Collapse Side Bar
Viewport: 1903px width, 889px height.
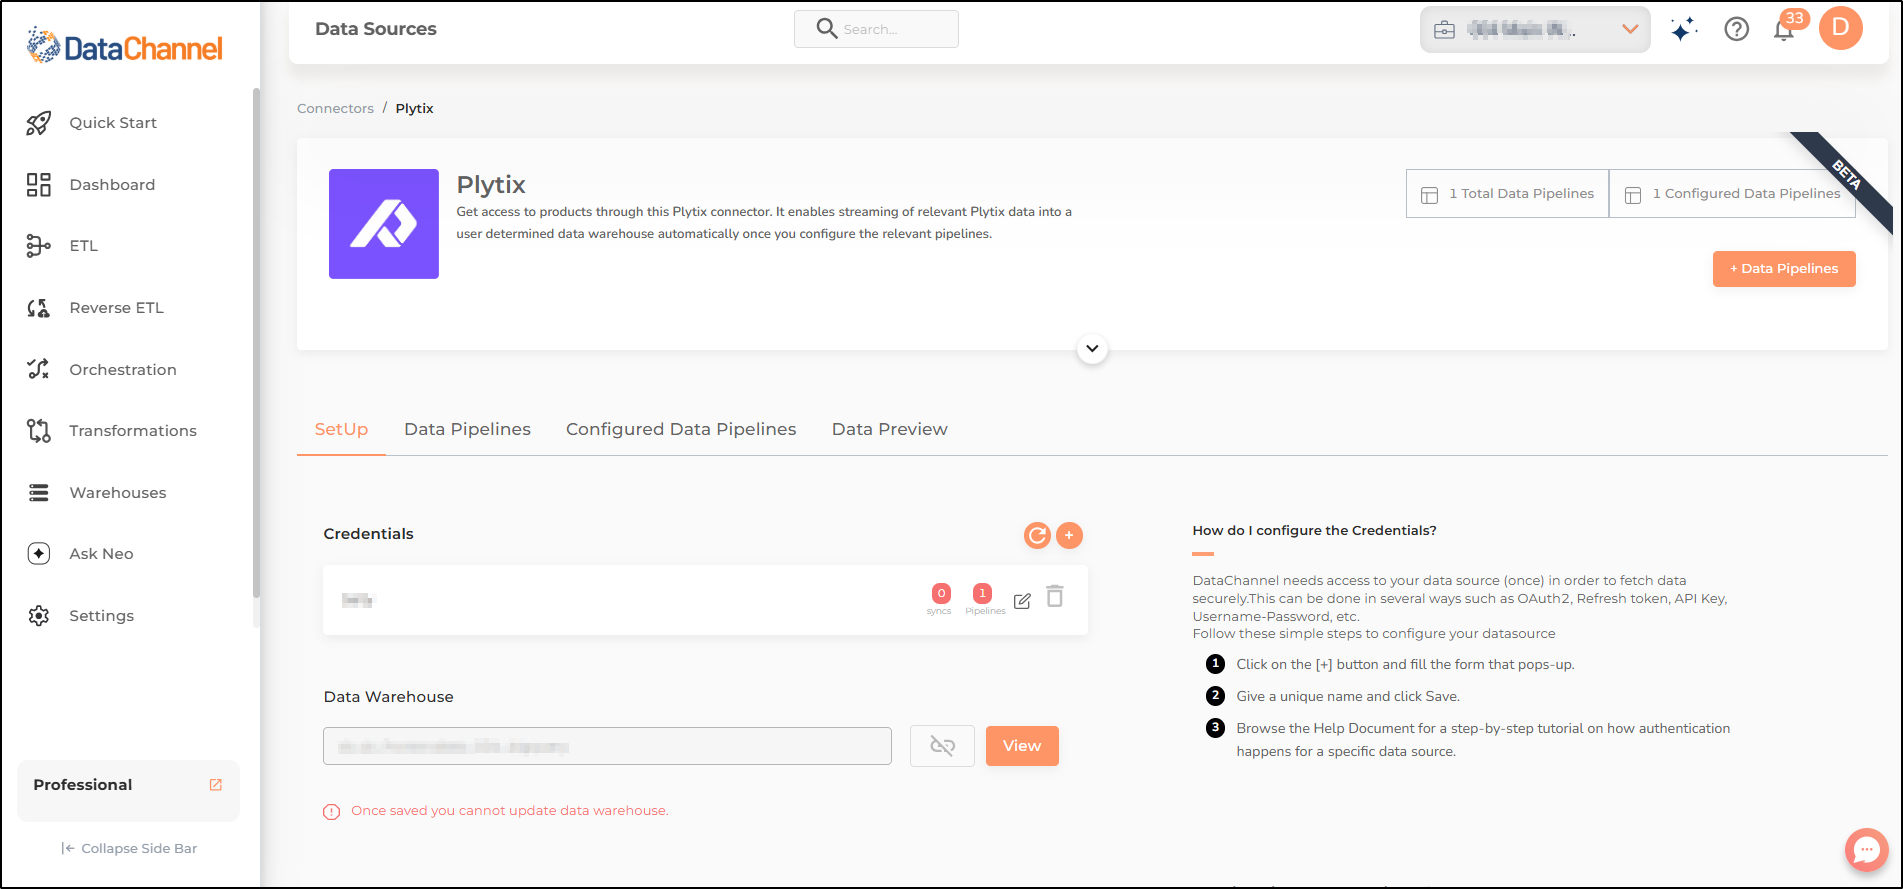pos(129,848)
